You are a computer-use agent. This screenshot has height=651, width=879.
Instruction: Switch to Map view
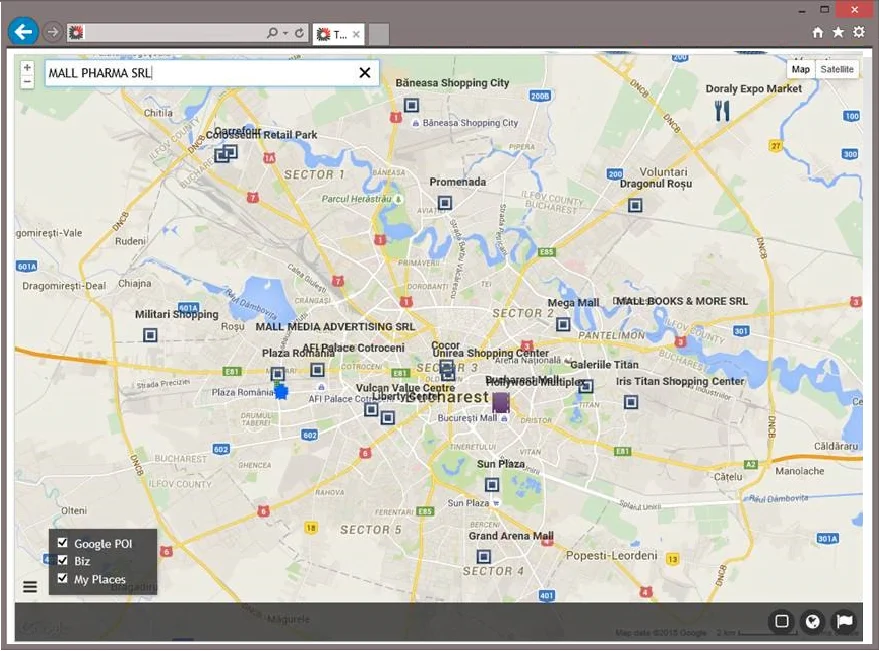pyautogui.click(x=801, y=70)
